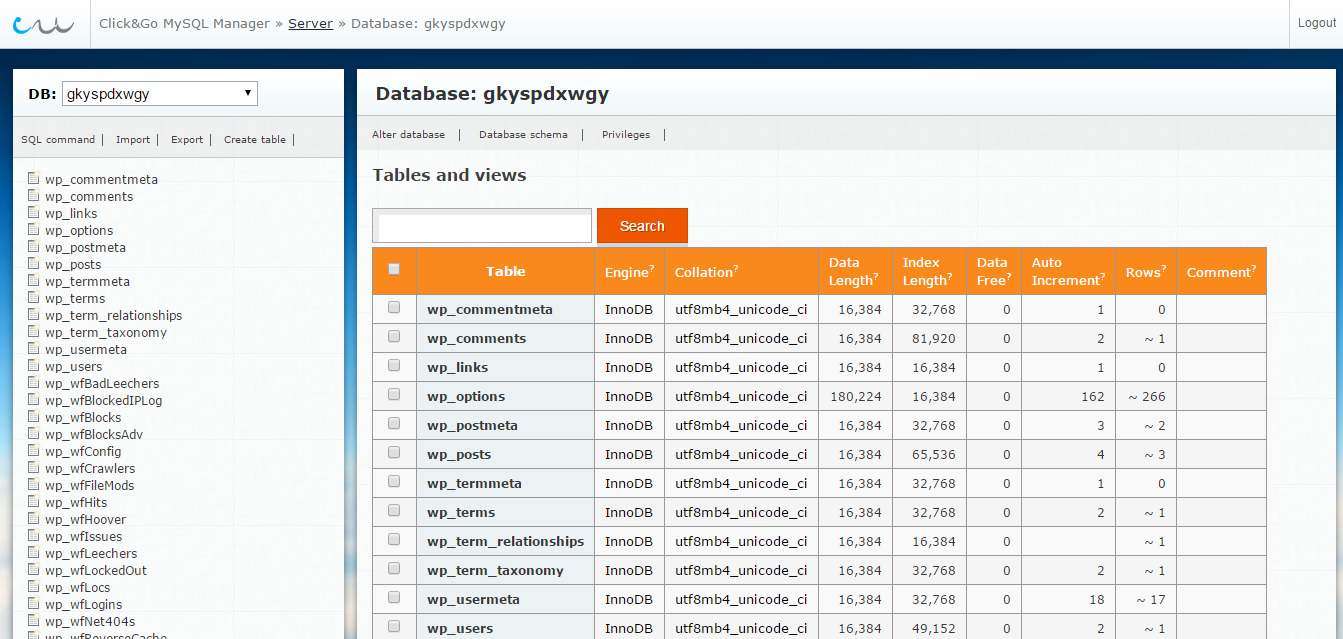1343x639 pixels.
Task: Click the table icon beside wp_term_taxonomy in sidebar
Action: tap(34, 332)
